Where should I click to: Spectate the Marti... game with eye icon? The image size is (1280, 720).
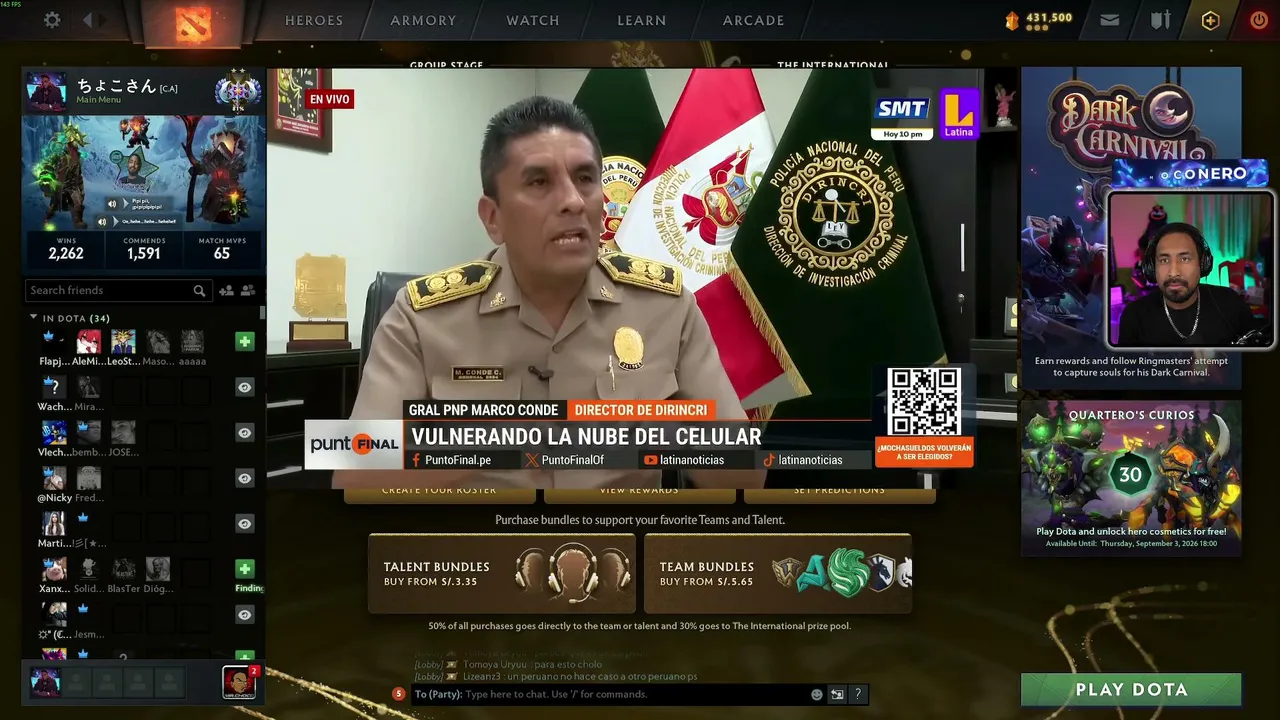point(245,523)
